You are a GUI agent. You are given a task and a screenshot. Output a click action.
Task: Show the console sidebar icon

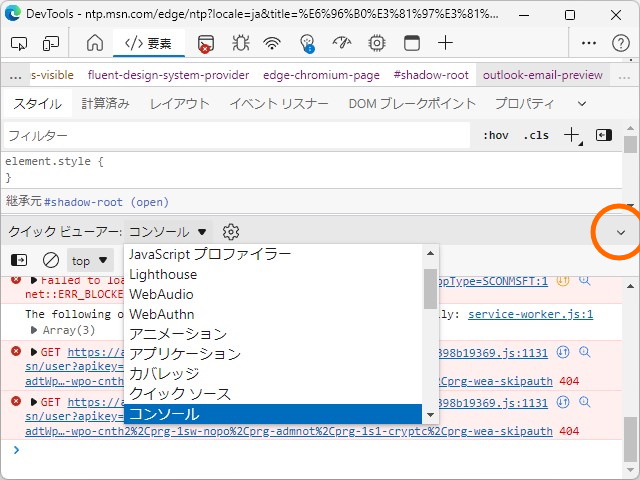[19, 260]
